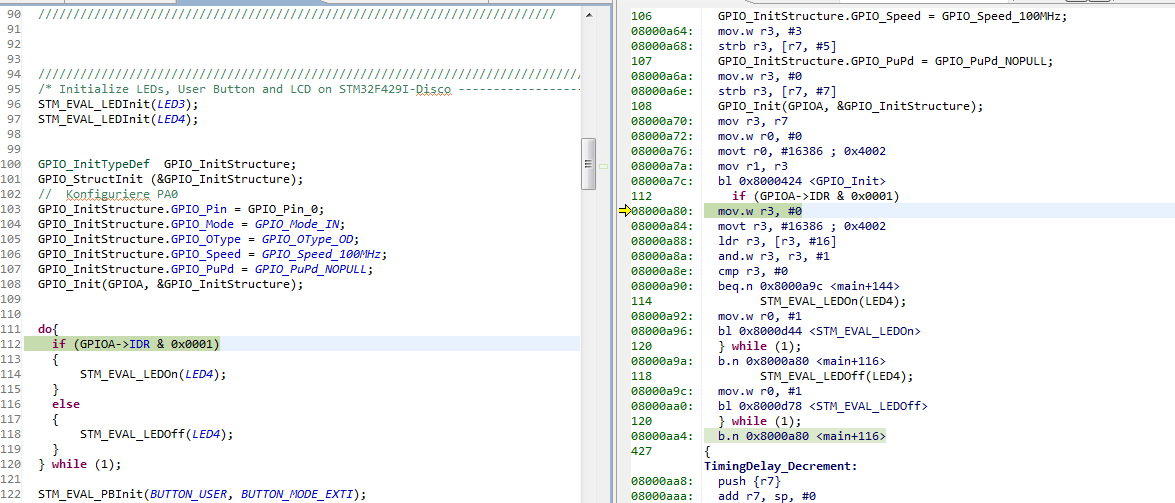The width and height of the screenshot is (1175, 503).
Task: Click the do{ statement on line 111
Action: click(48, 329)
